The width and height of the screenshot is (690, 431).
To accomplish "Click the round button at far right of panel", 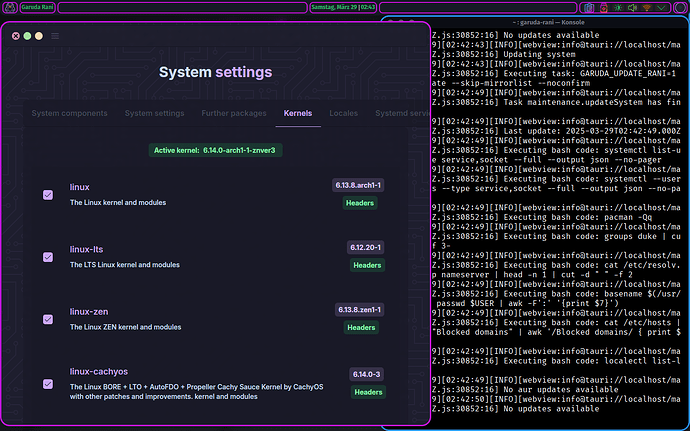I will point(680,8).
